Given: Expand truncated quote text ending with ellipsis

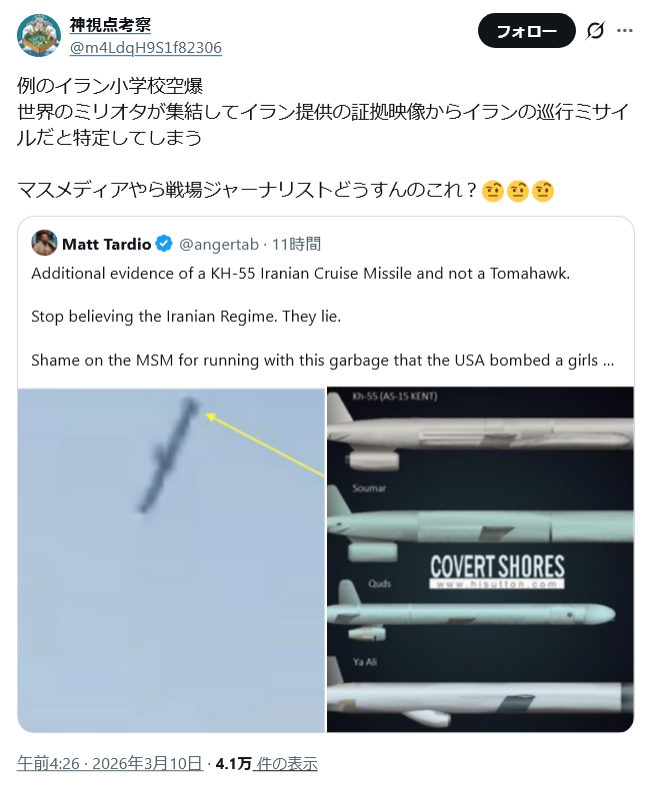Looking at the screenshot, I should pos(608,361).
